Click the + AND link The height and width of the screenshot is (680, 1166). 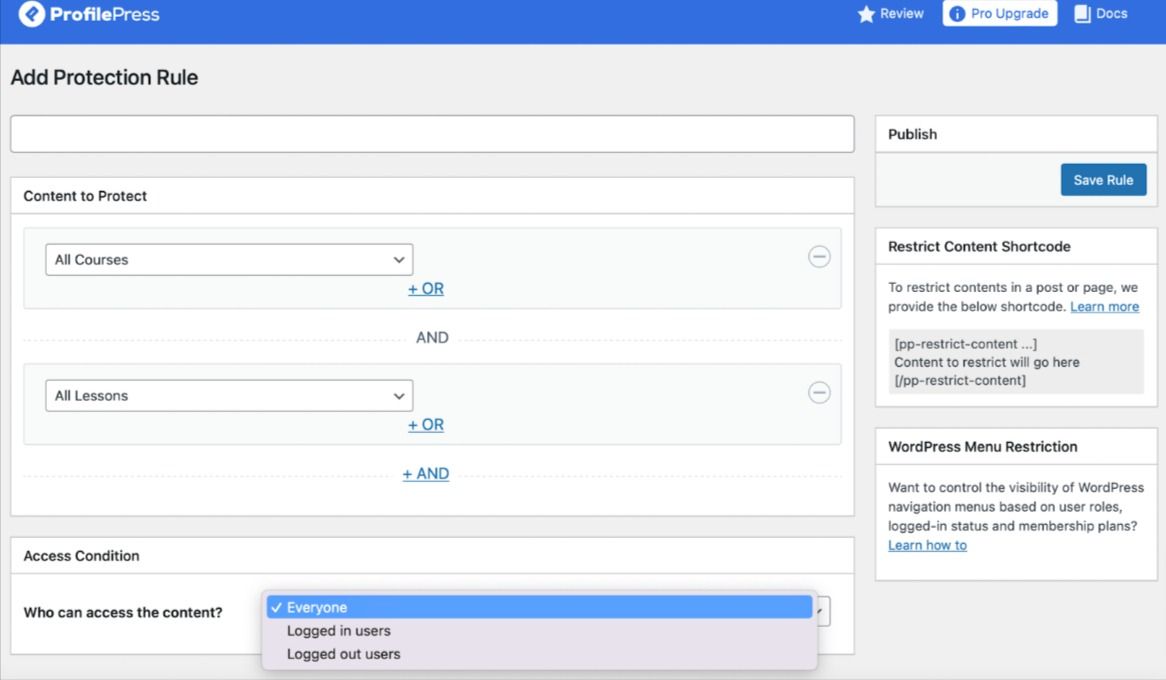(426, 474)
